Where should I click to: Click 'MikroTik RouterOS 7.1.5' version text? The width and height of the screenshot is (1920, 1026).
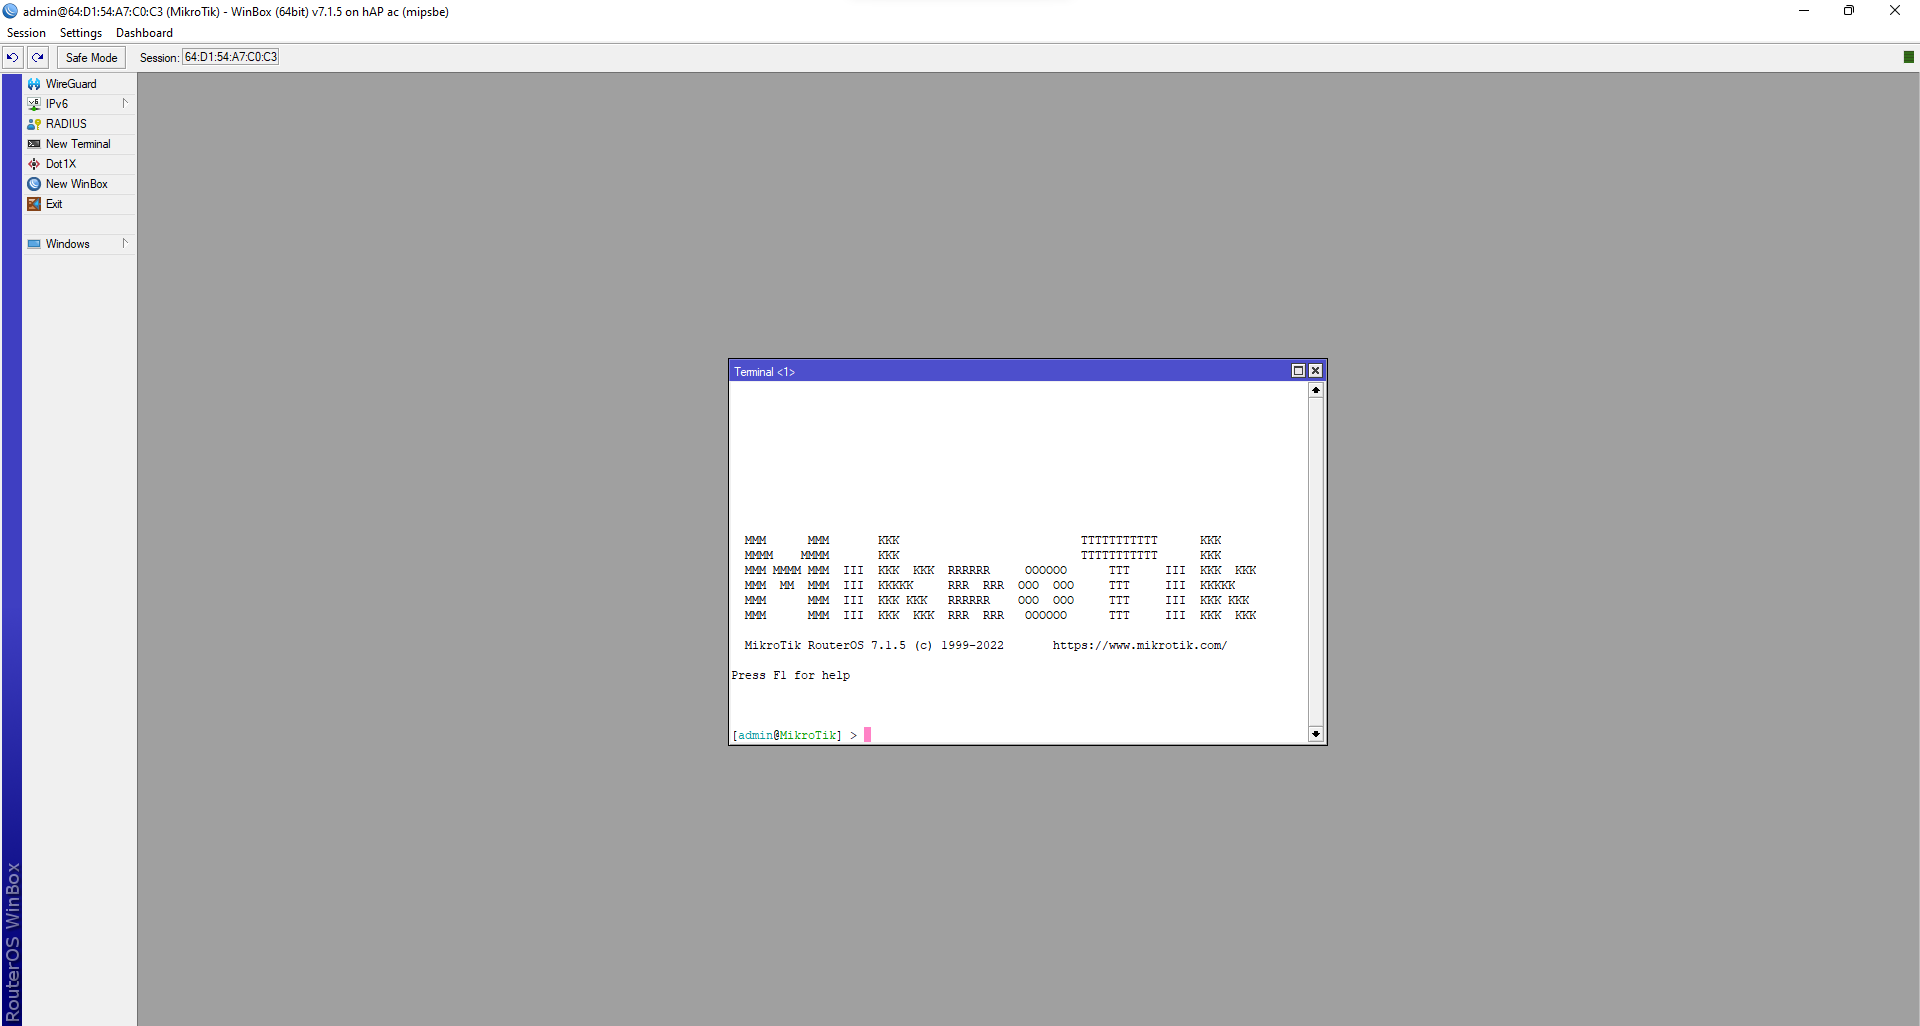[825, 645]
